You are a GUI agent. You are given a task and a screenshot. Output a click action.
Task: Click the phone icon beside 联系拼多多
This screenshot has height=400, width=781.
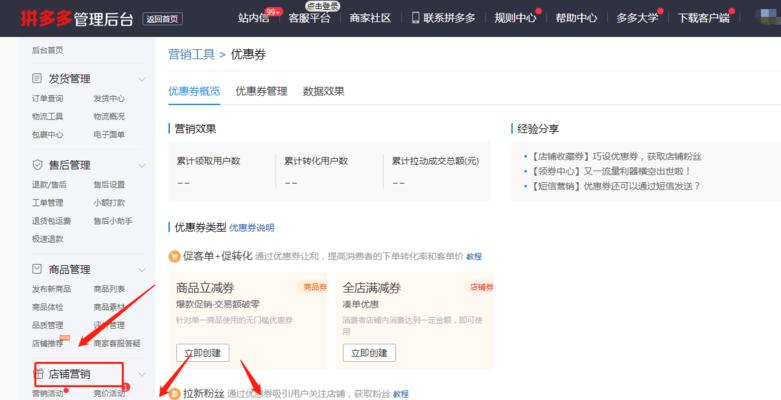[415, 18]
